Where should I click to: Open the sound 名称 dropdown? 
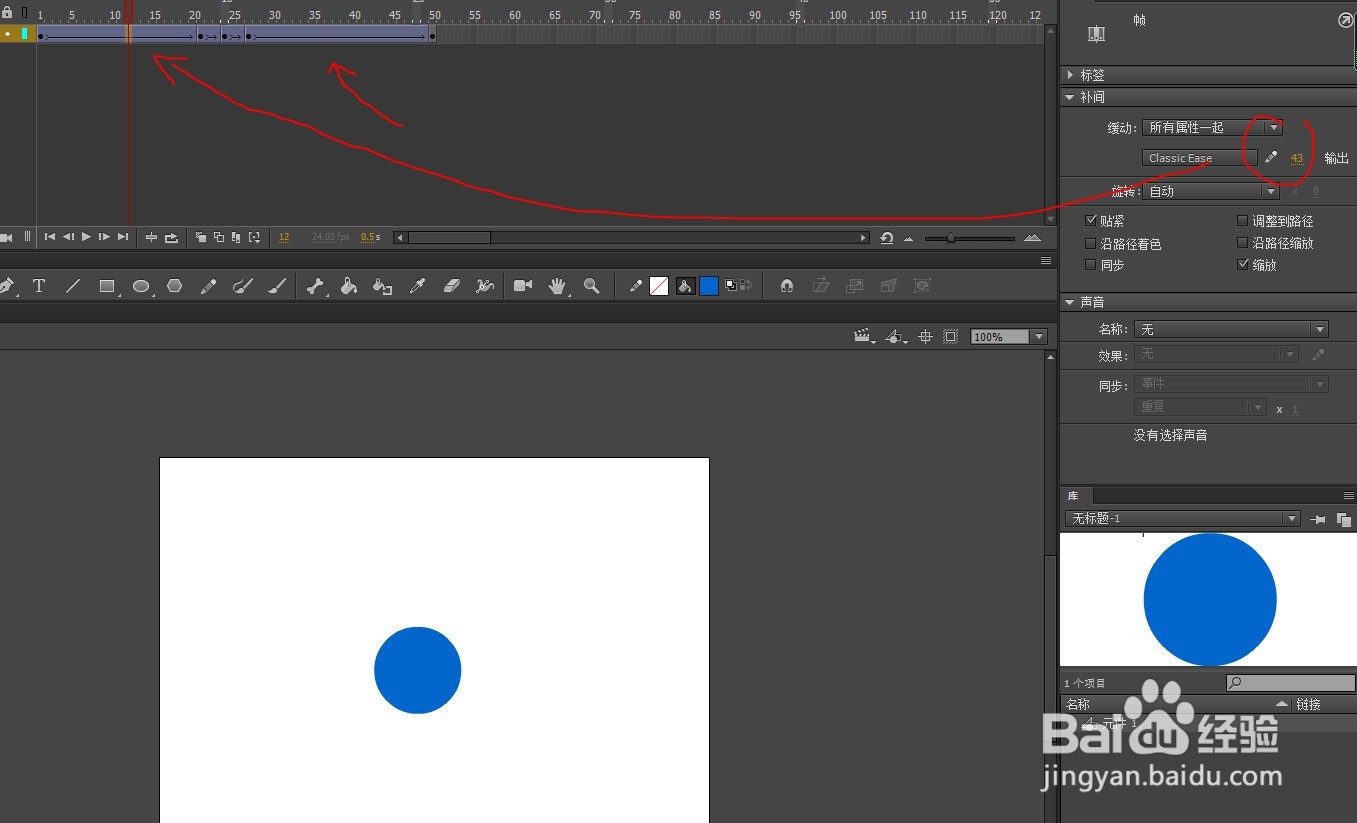(x=1231, y=329)
